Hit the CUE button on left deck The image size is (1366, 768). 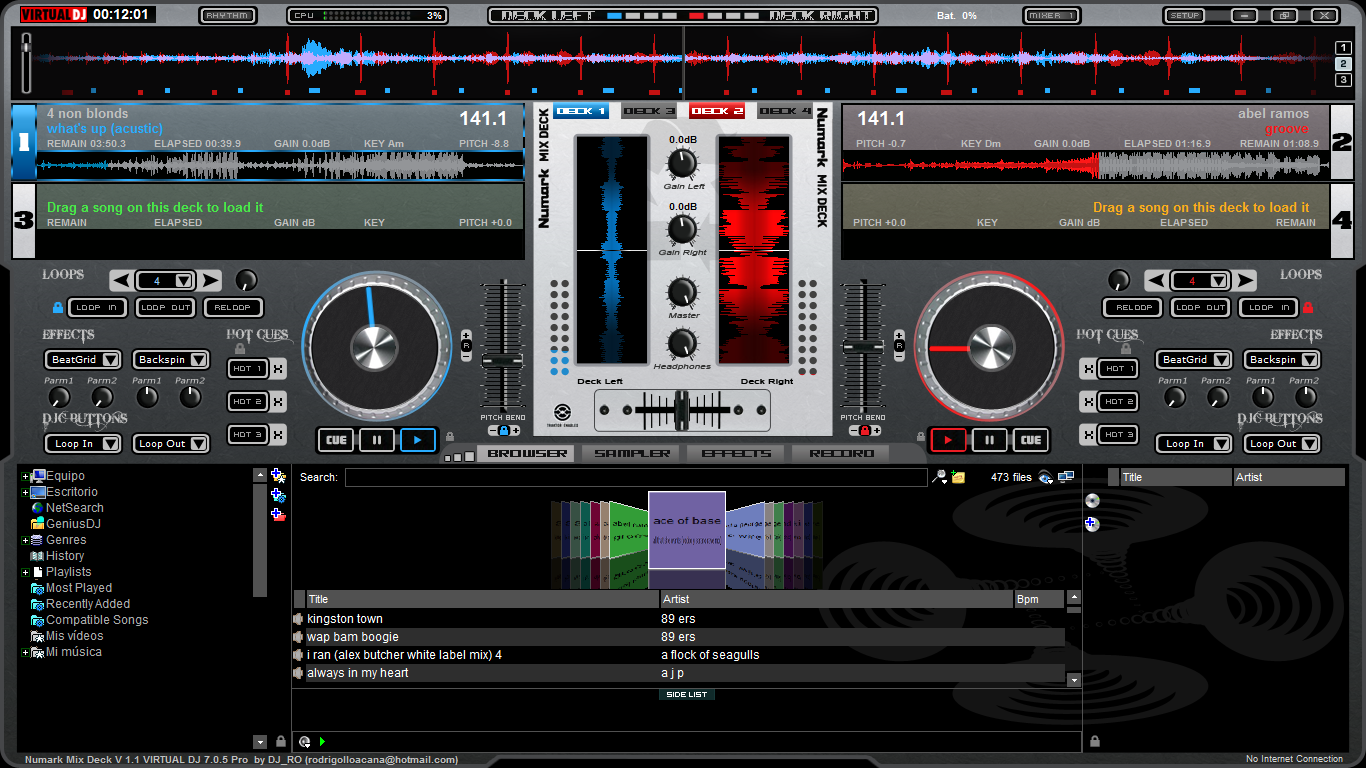[x=336, y=440]
